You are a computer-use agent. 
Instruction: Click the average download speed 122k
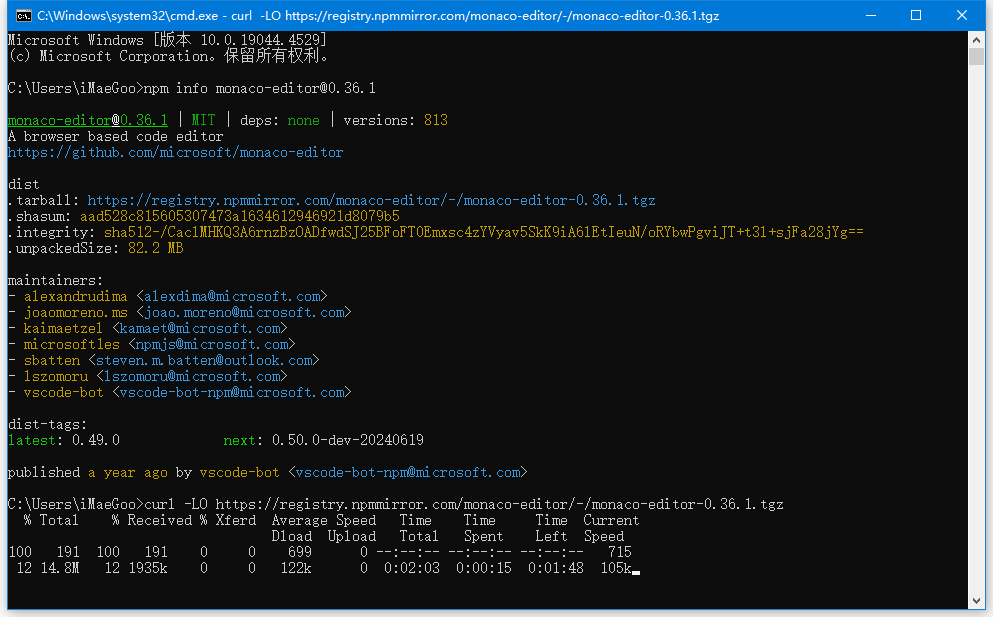point(296,568)
